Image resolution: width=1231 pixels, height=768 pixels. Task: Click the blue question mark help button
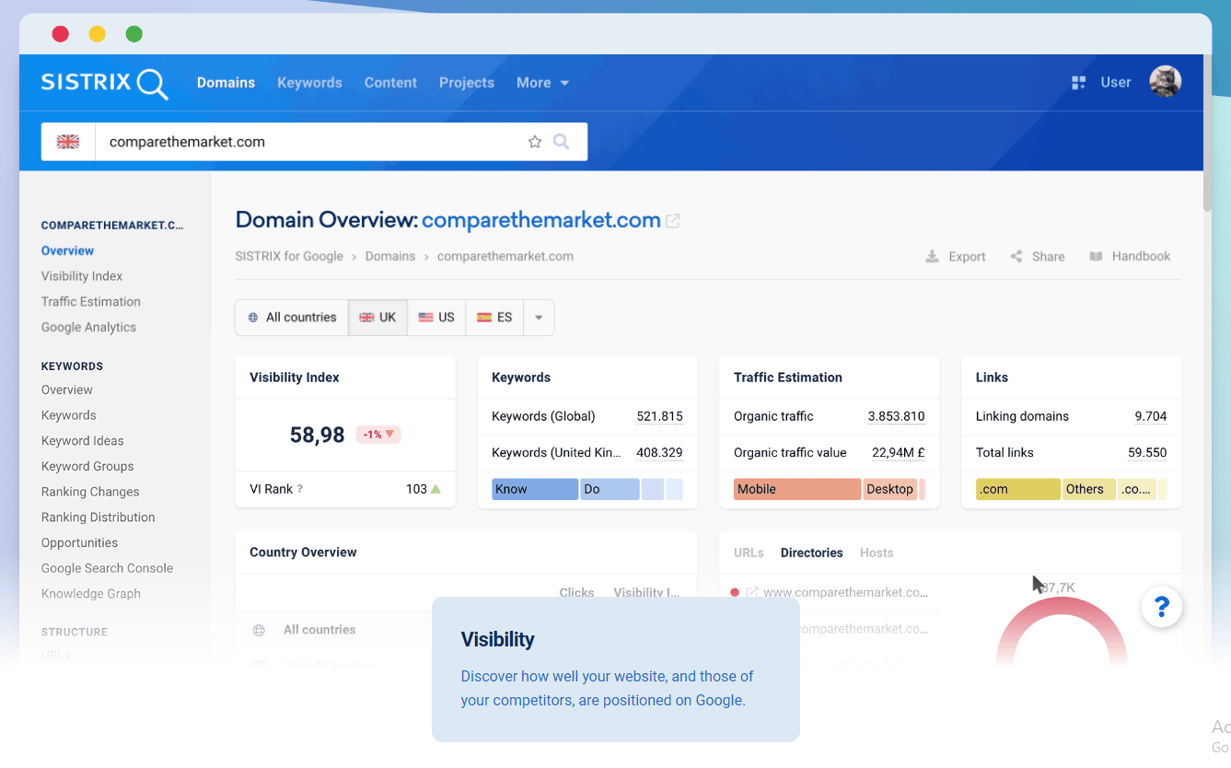point(1162,607)
